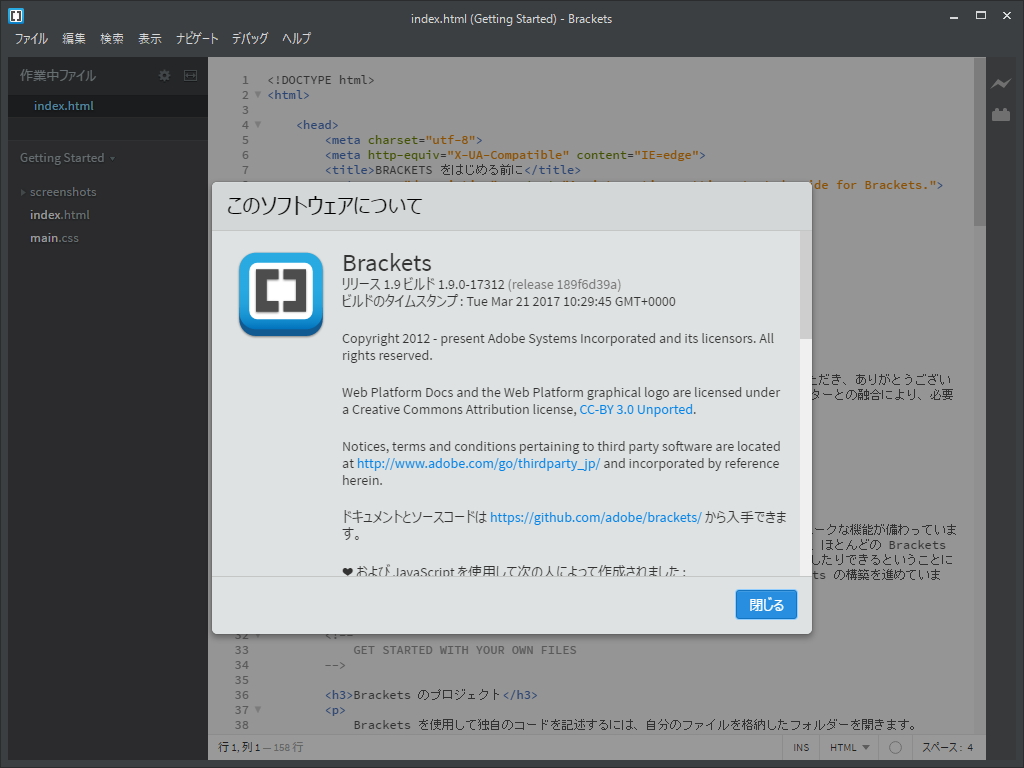The image size is (1024, 768).
Task: Collapse the head code fold arrow on line 4
Action: click(x=257, y=124)
